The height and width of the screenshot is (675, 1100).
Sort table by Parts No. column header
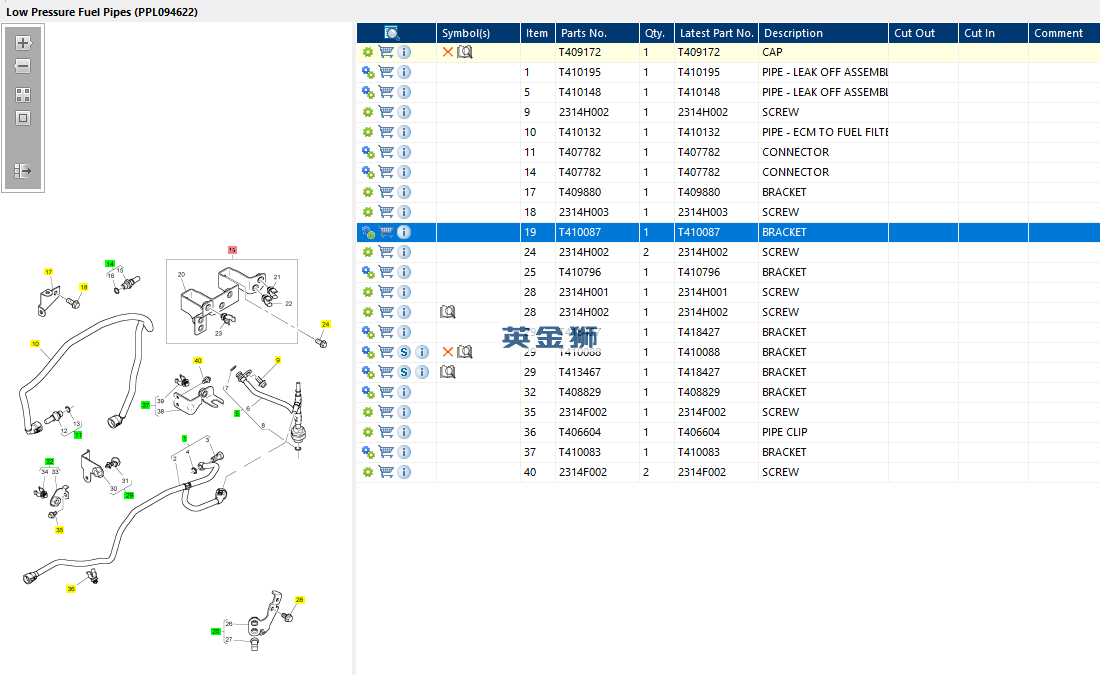584,33
